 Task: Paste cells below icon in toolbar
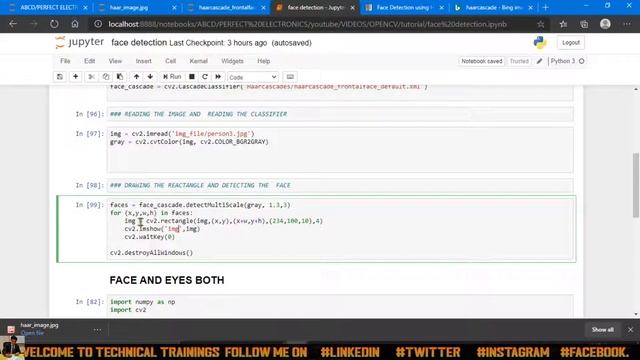click(x=120, y=77)
